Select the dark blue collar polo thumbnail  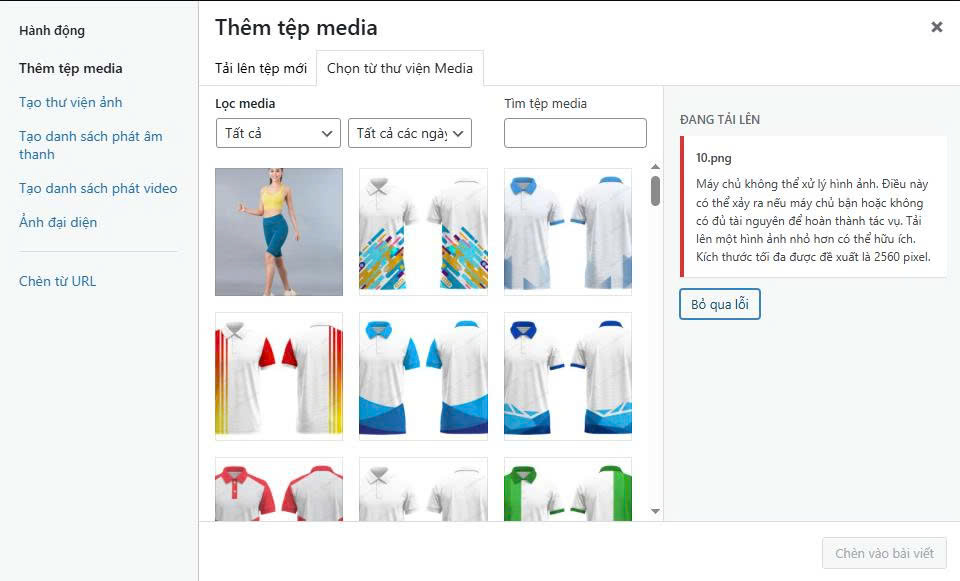(568, 377)
